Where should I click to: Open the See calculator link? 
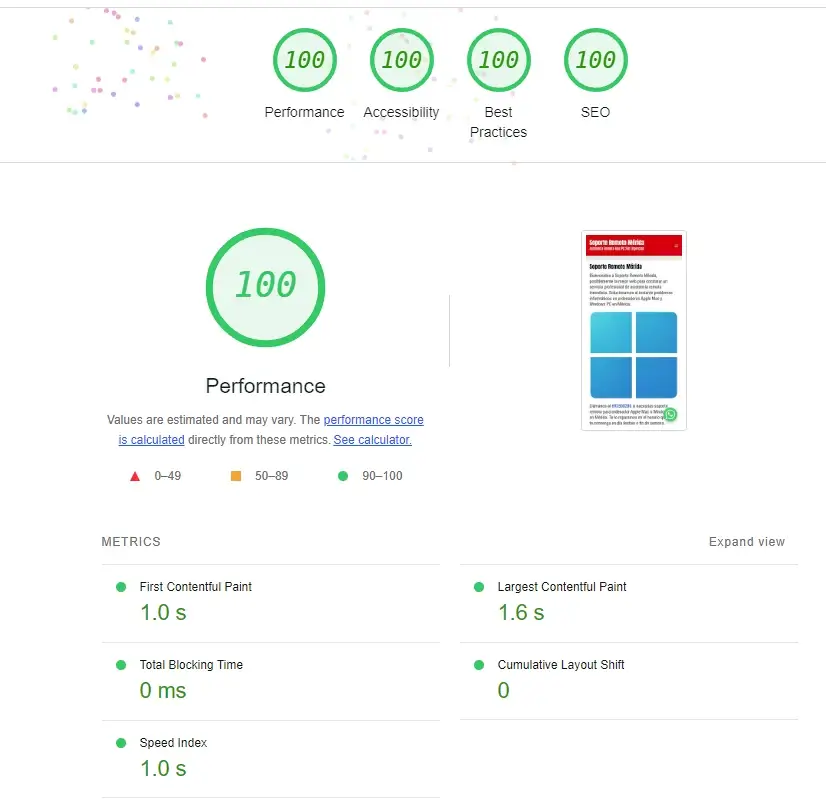pyautogui.click(x=372, y=439)
